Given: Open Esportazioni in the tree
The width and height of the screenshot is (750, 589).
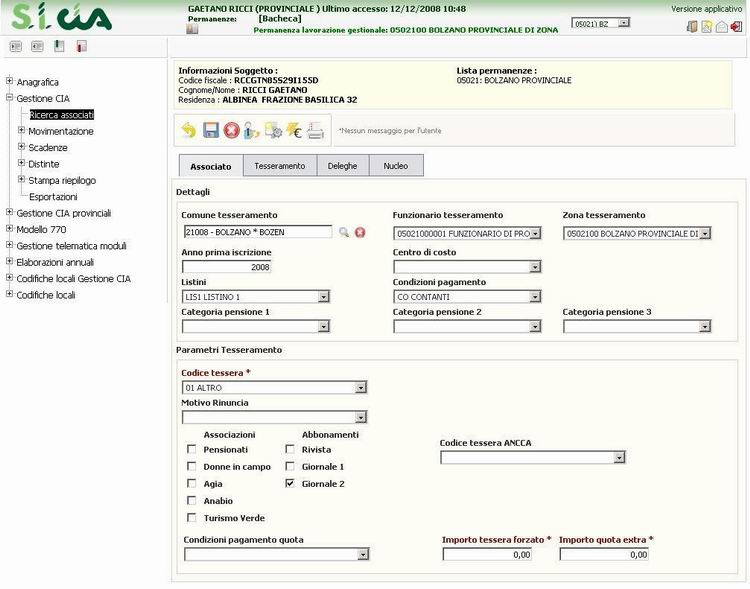Looking at the screenshot, I should [x=53, y=197].
